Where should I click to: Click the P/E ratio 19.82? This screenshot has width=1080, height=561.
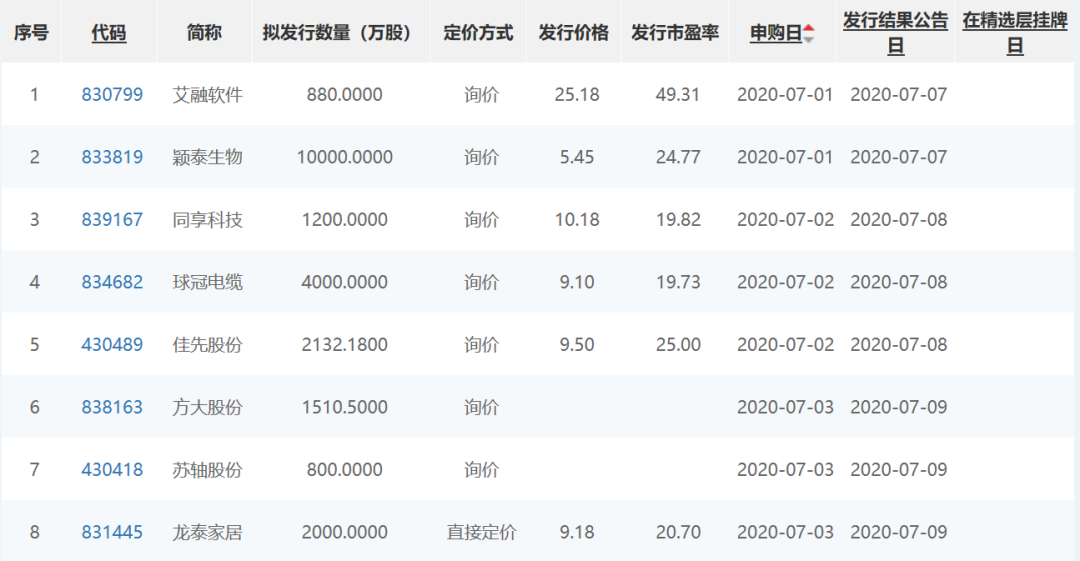(678, 220)
